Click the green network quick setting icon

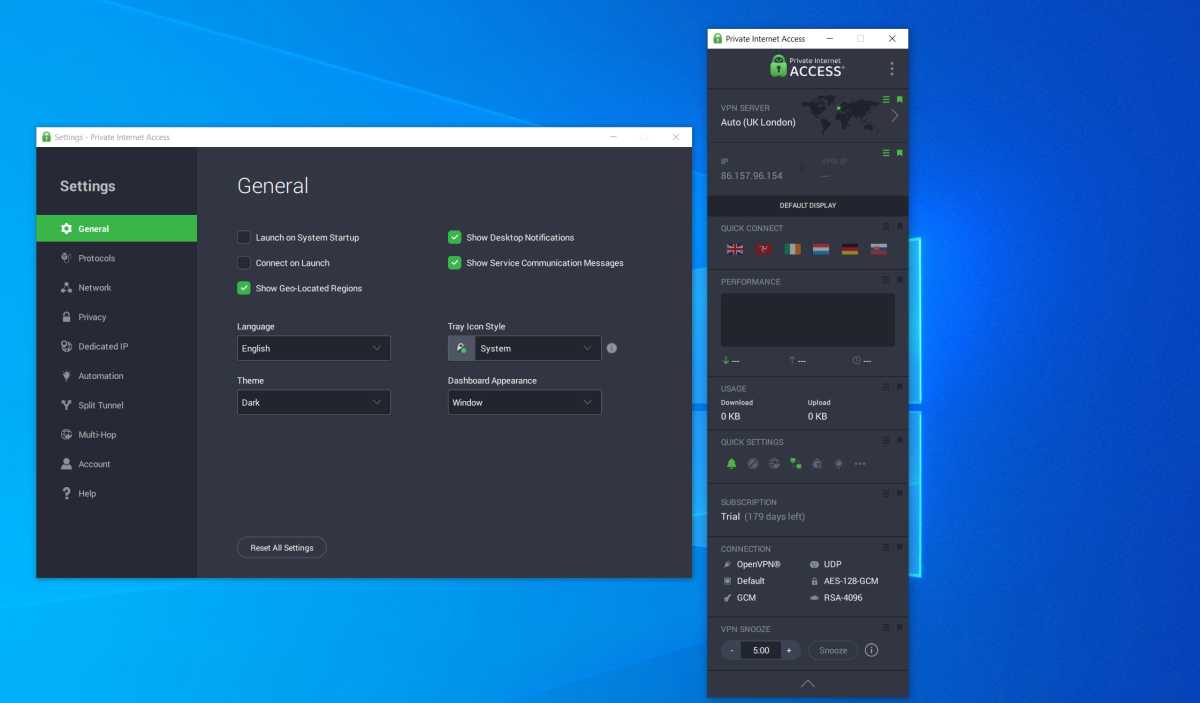[x=796, y=464]
